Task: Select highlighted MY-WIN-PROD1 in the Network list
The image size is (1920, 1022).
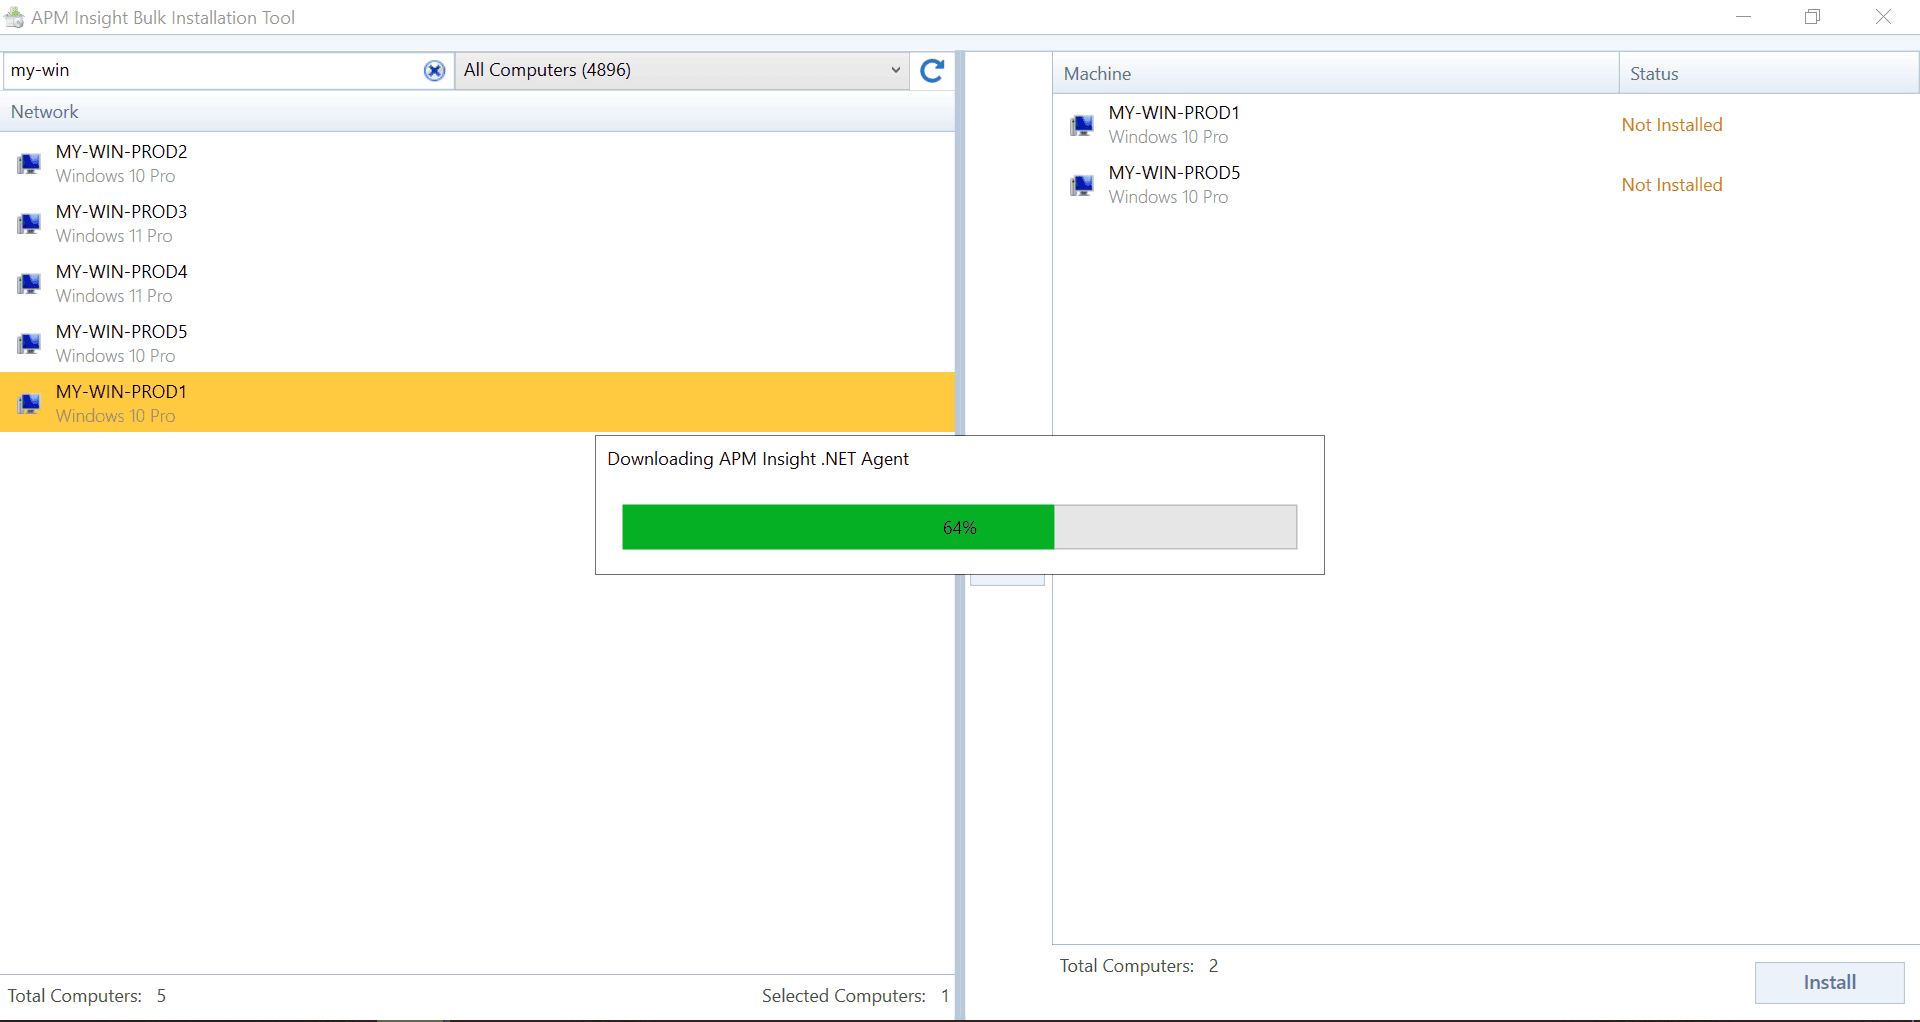Action: coord(477,402)
